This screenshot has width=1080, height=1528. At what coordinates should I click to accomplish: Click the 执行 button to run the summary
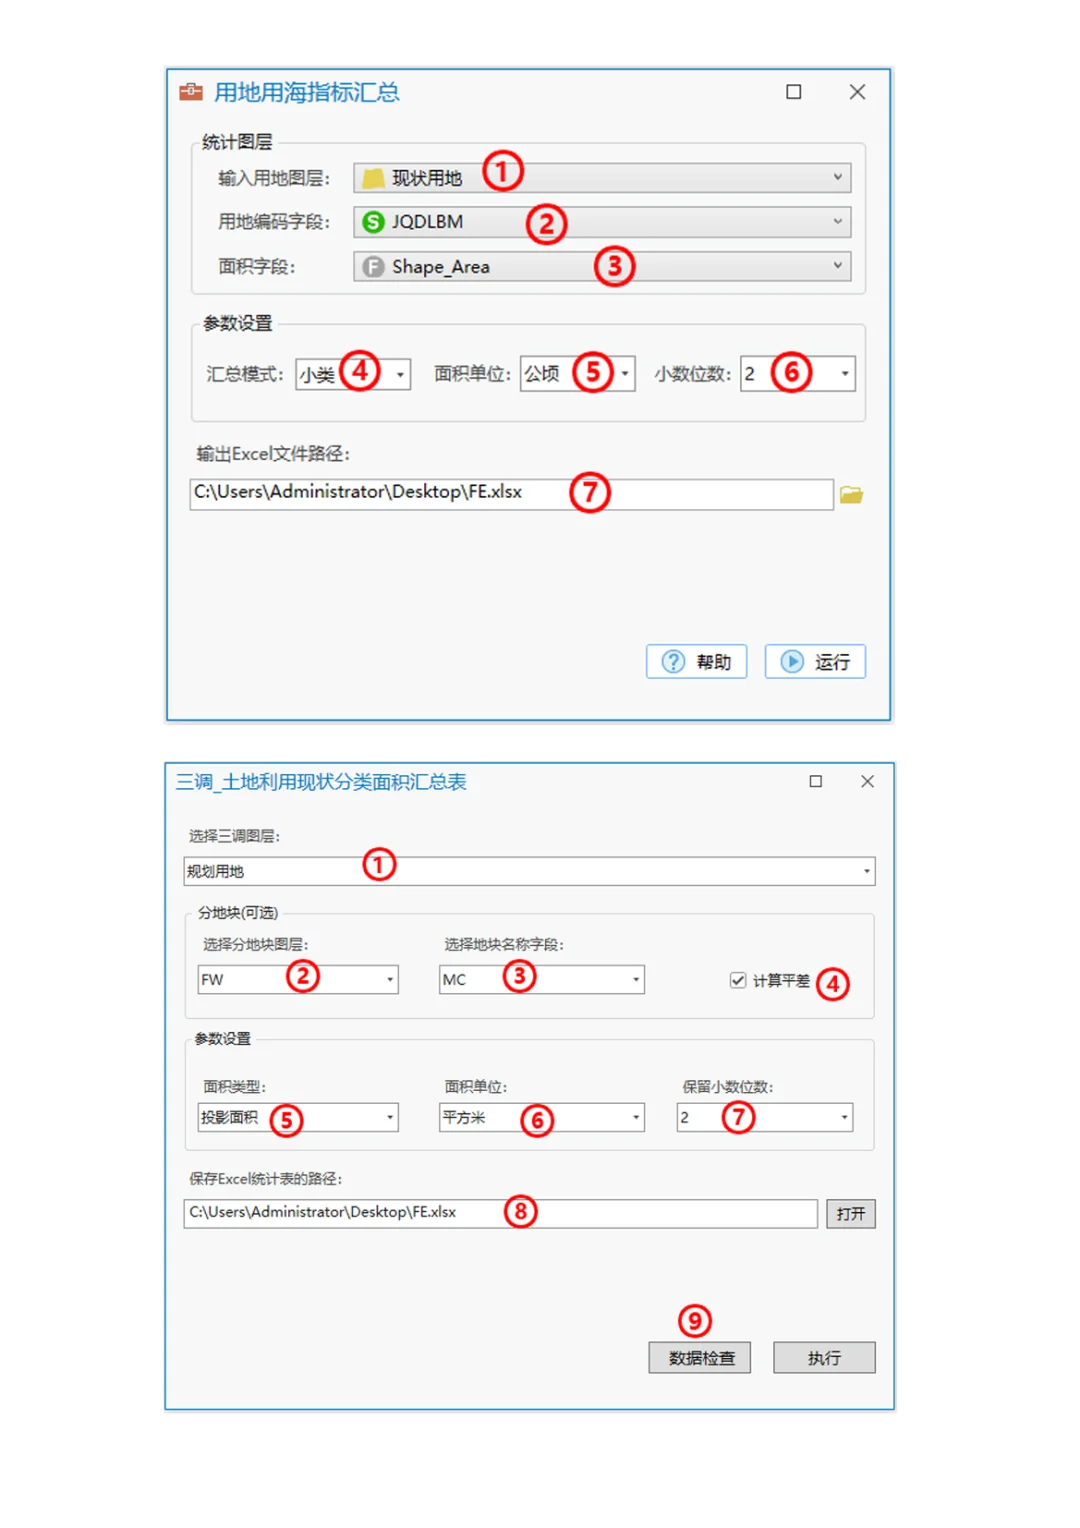(823, 1357)
